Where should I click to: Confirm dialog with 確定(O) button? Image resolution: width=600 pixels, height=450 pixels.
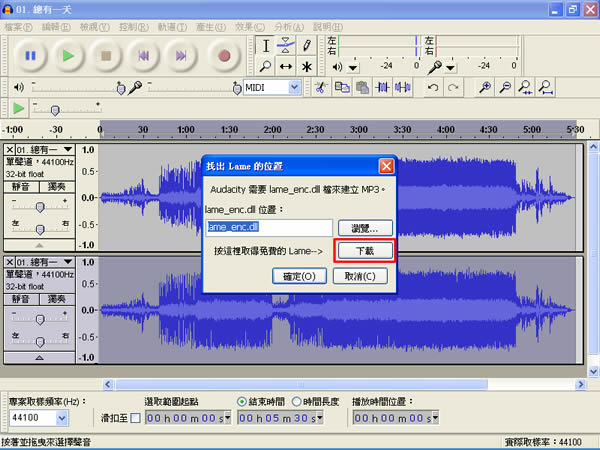pyautogui.click(x=299, y=276)
